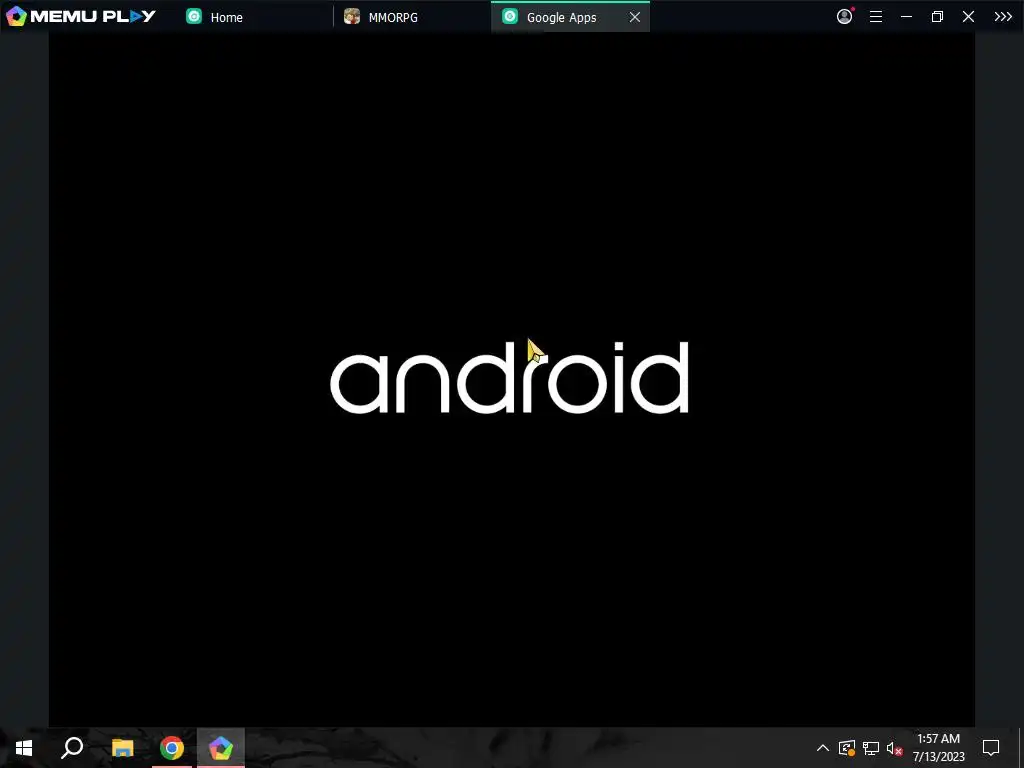Open the network status tray icon

(871, 748)
